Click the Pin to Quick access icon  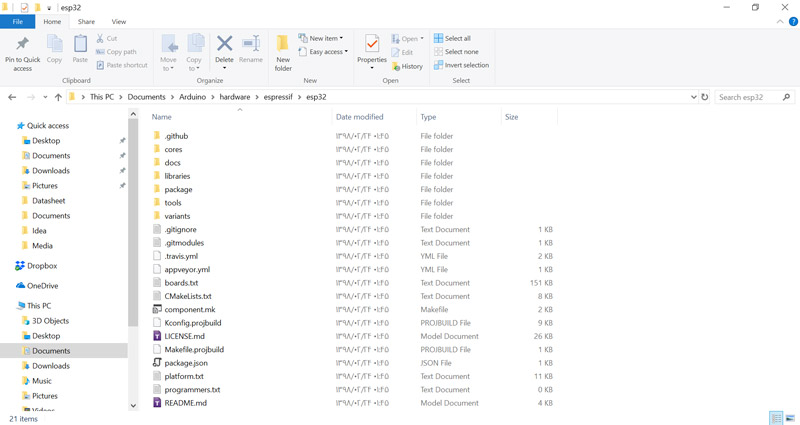pyautogui.click(x=22, y=44)
